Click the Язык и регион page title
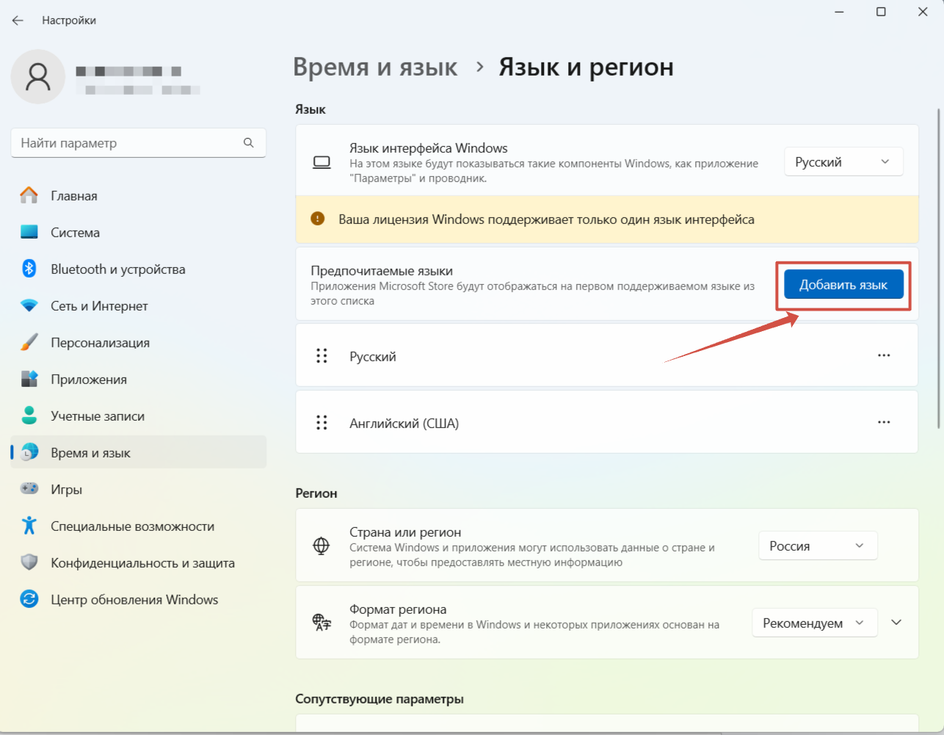Screen dimensions: 944x735 point(586,67)
